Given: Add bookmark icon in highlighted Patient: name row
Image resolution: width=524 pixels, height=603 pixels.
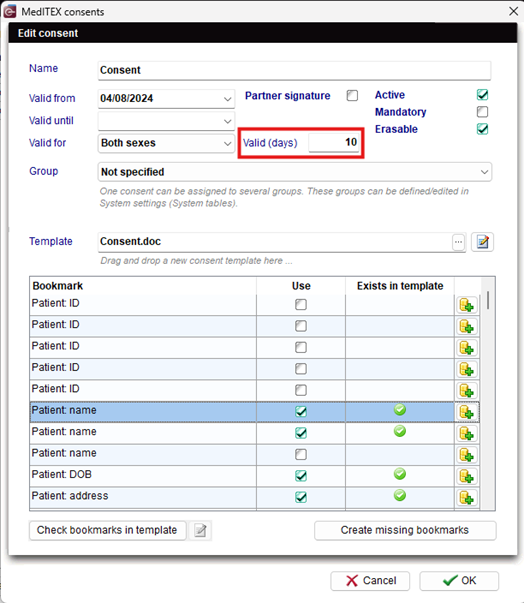Looking at the screenshot, I should pyautogui.click(x=466, y=412).
